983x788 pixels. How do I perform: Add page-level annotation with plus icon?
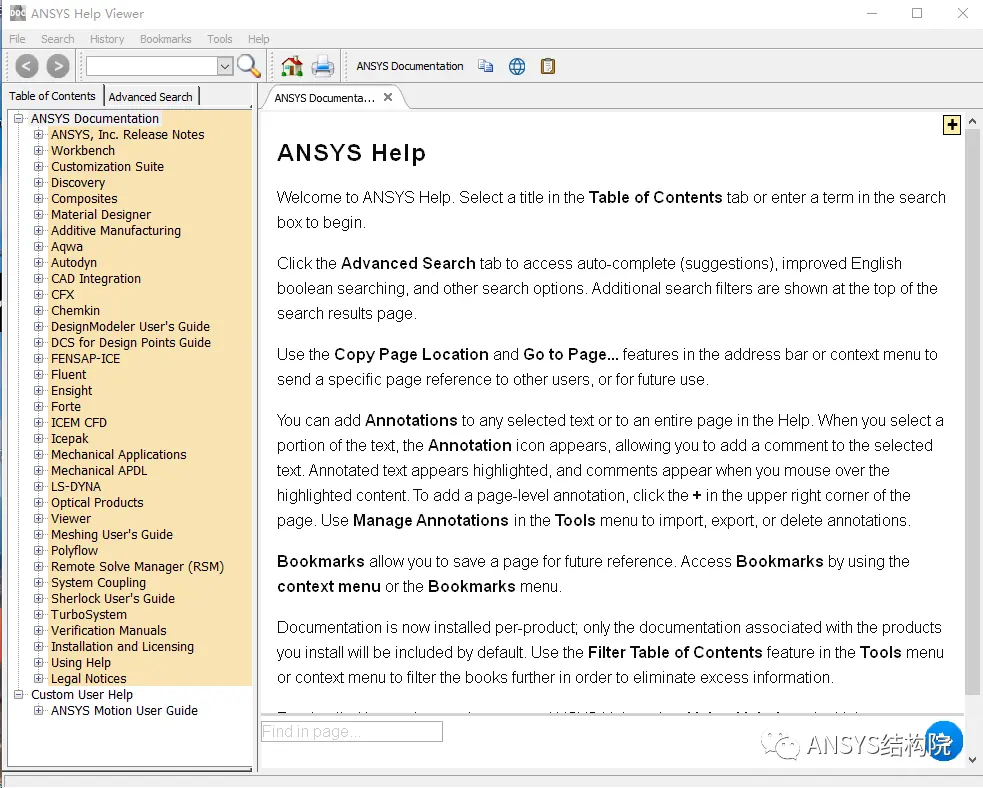[952, 125]
